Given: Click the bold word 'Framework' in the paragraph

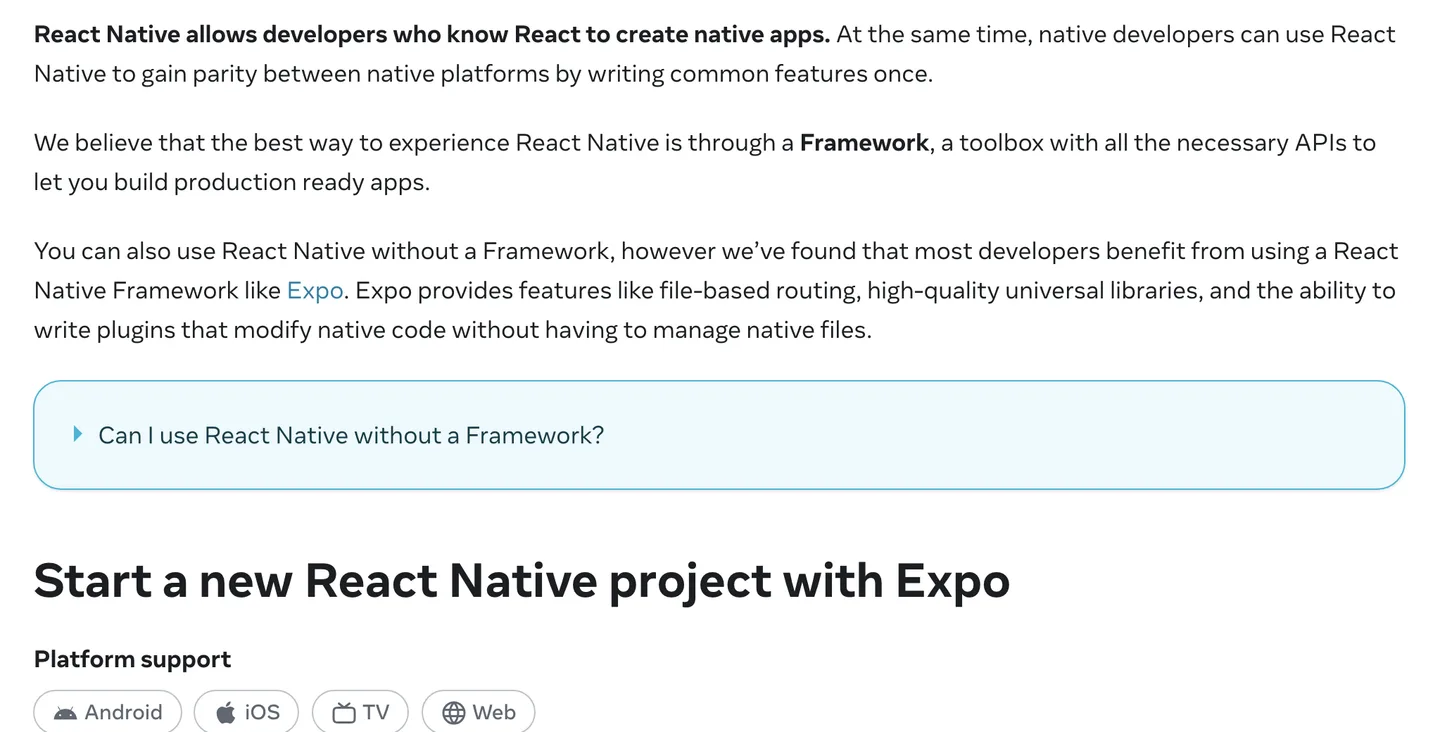Looking at the screenshot, I should point(864,143).
